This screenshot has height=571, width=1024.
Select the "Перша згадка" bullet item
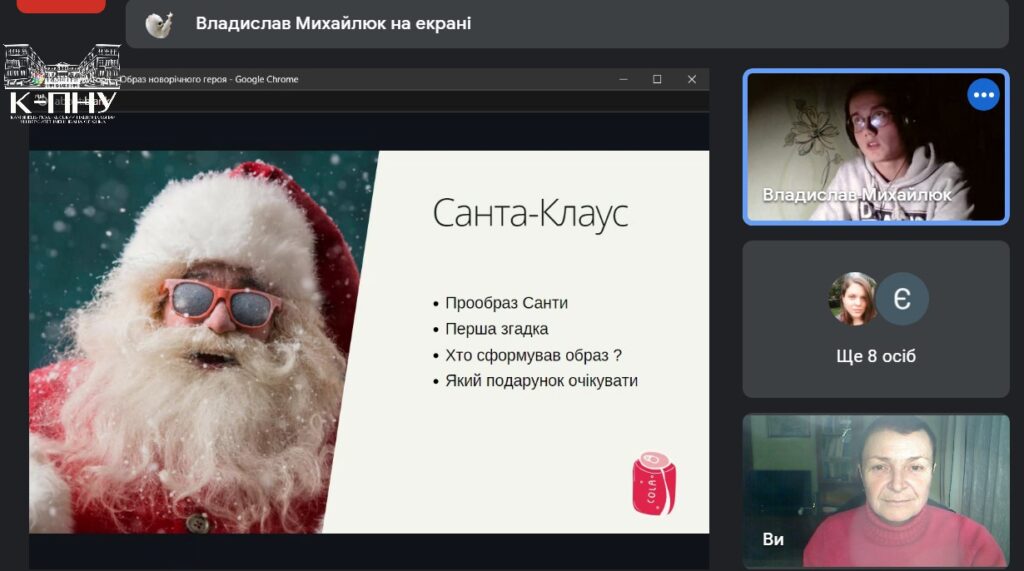[x=496, y=329]
